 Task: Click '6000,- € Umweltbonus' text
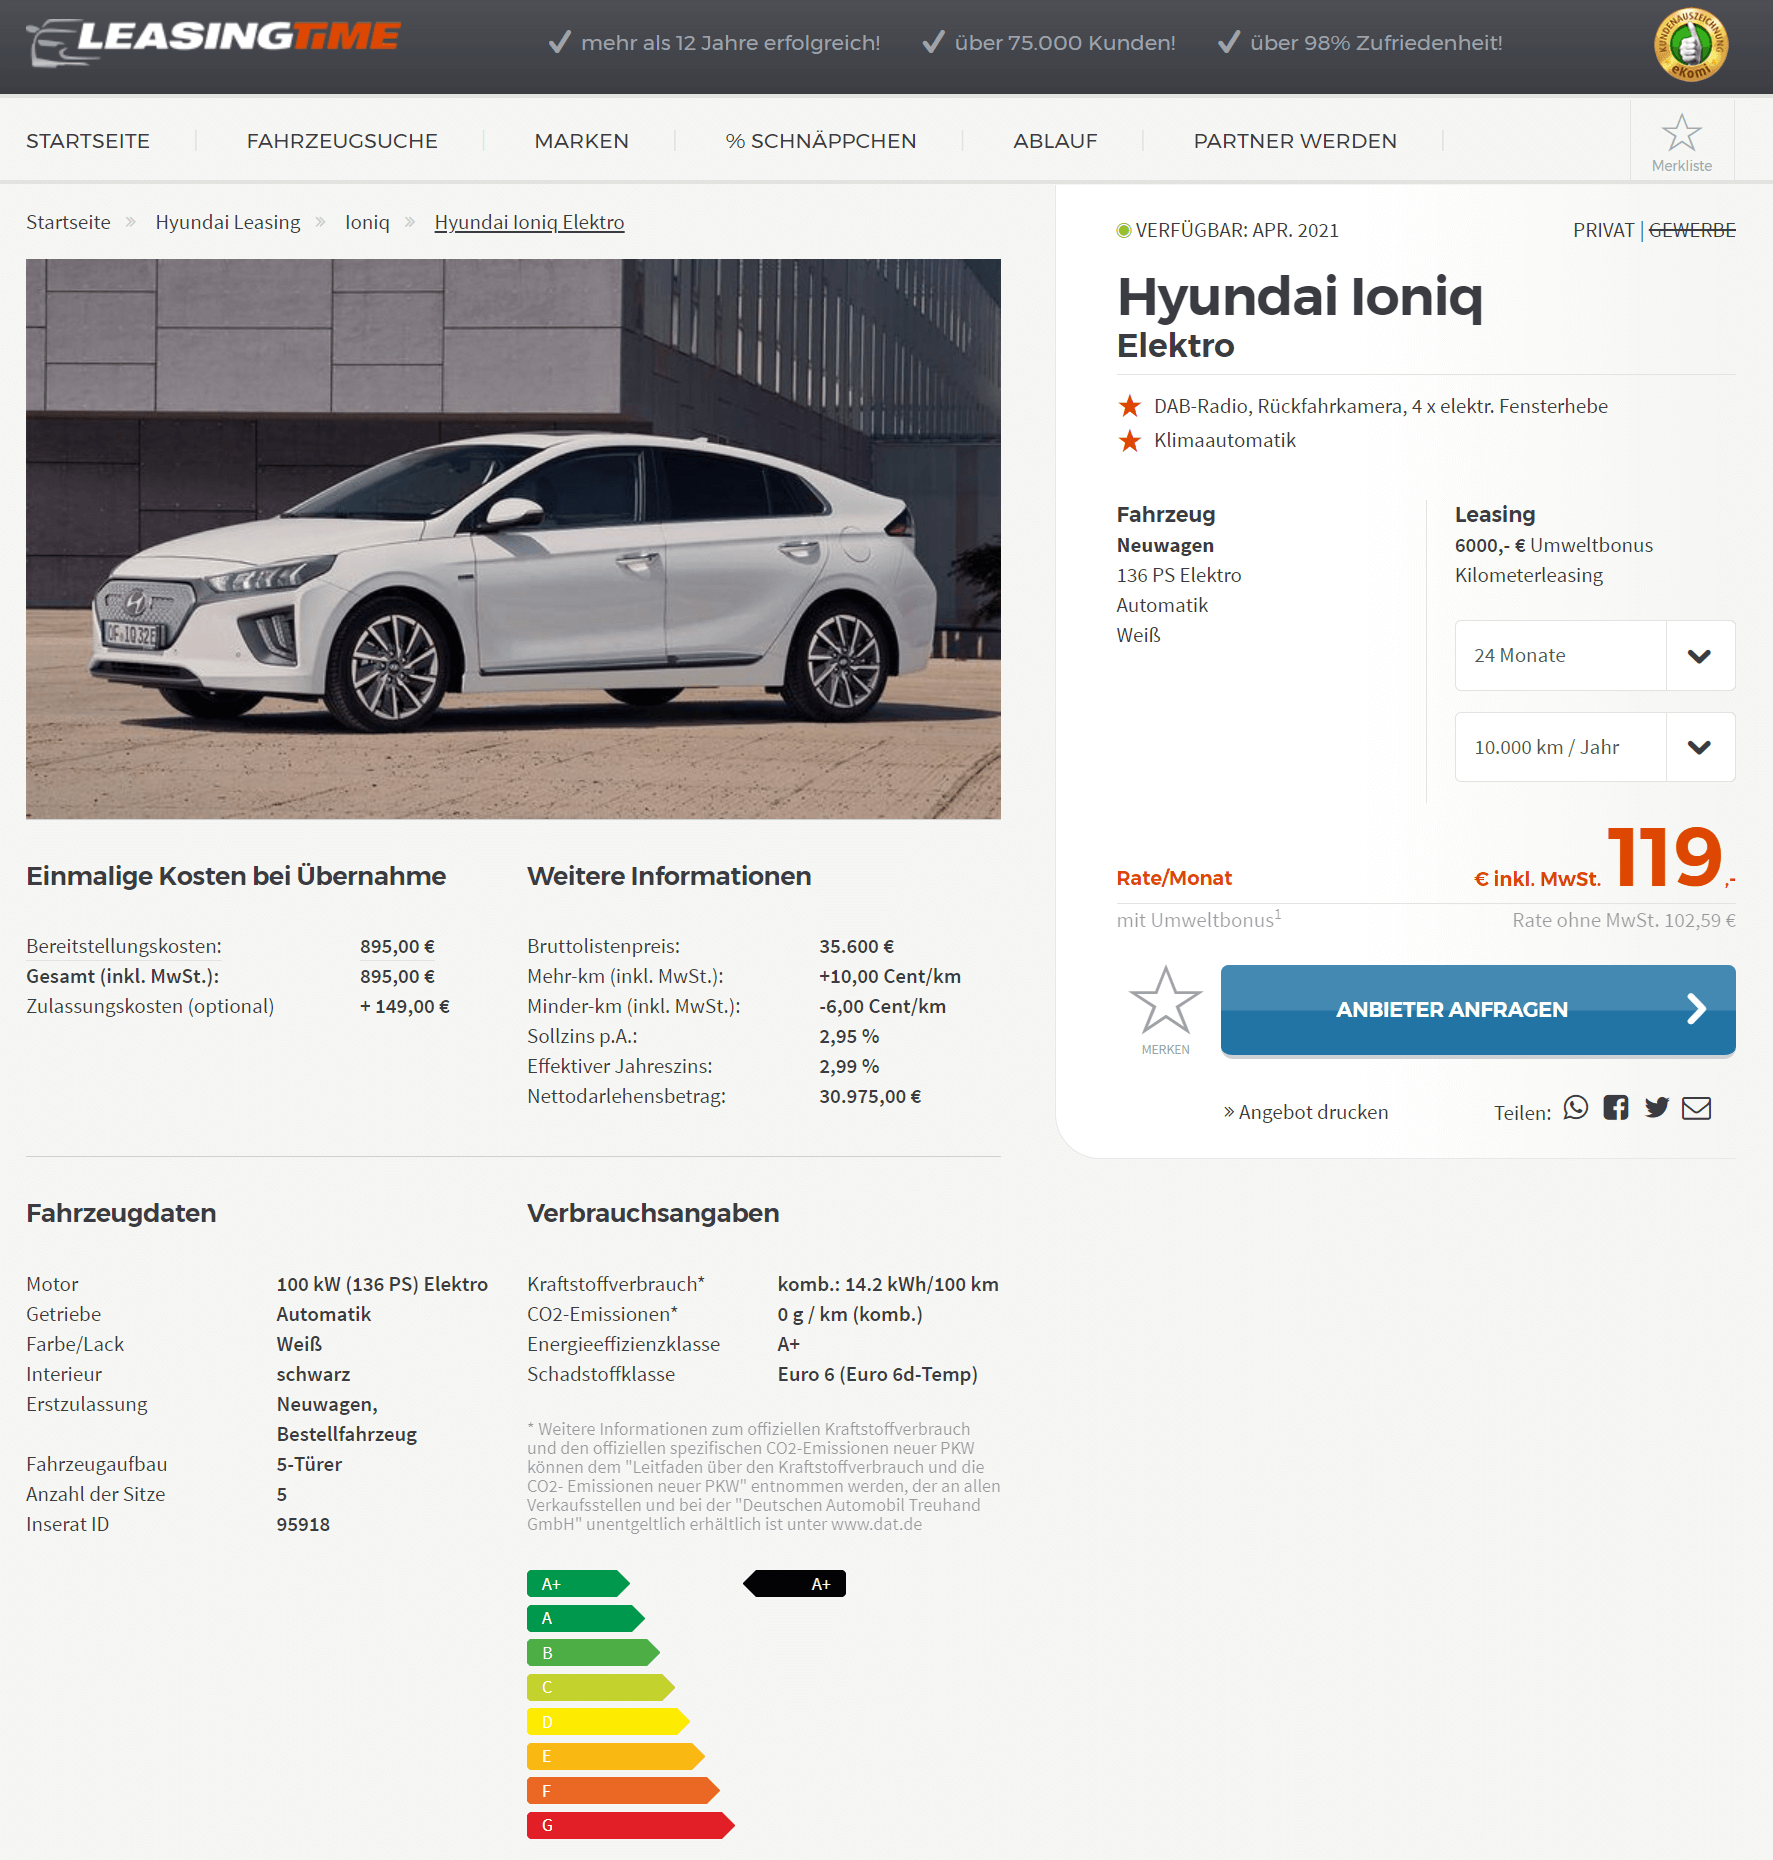click(x=1554, y=545)
